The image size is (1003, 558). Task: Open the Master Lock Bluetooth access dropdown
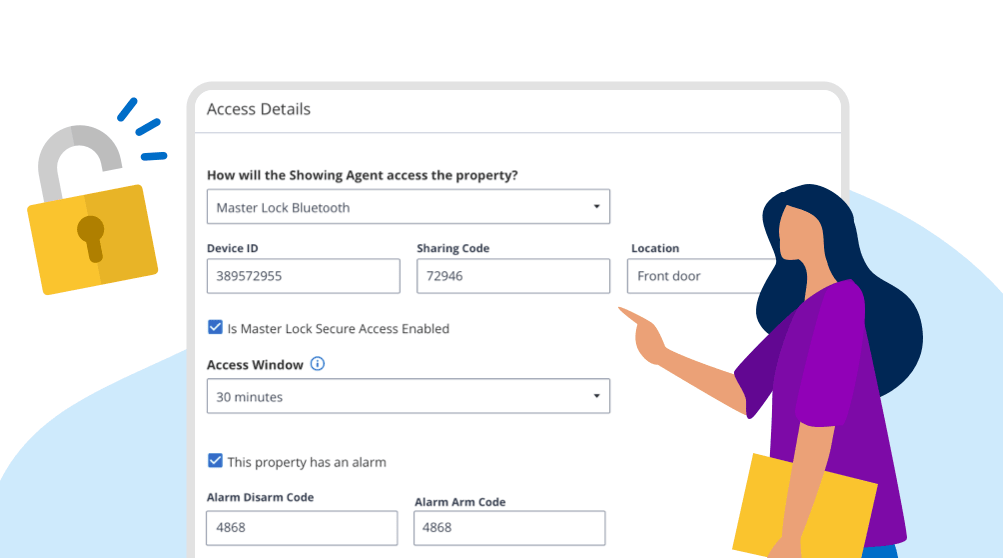pos(408,207)
